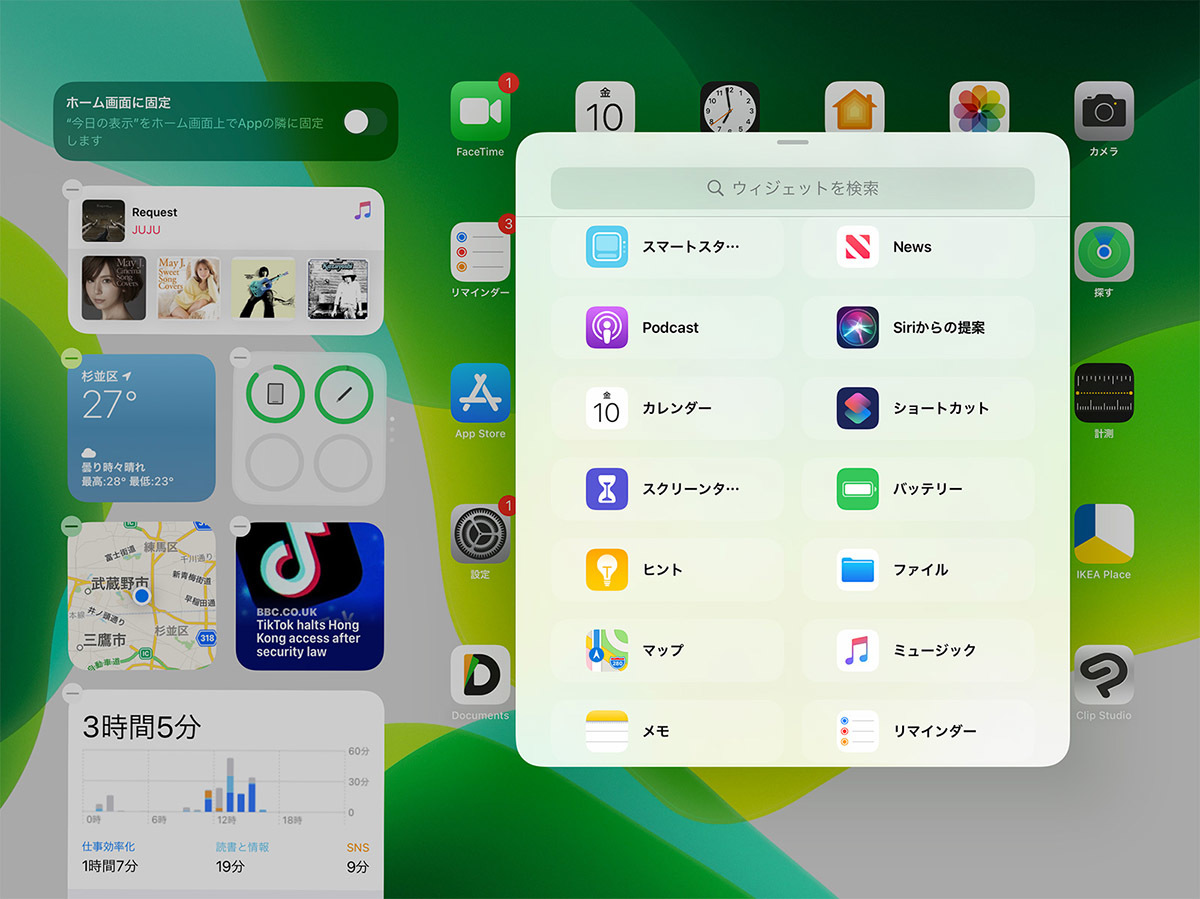The height and width of the screenshot is (899, 1200).
Task: Open the 杉並区 27° weather widget
Action: [x=142, y=428]
